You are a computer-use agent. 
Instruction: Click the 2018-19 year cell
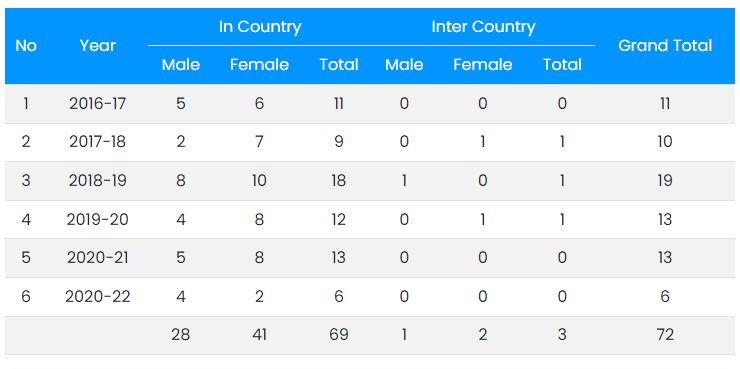pyautogui.click(x=98, y=181)
